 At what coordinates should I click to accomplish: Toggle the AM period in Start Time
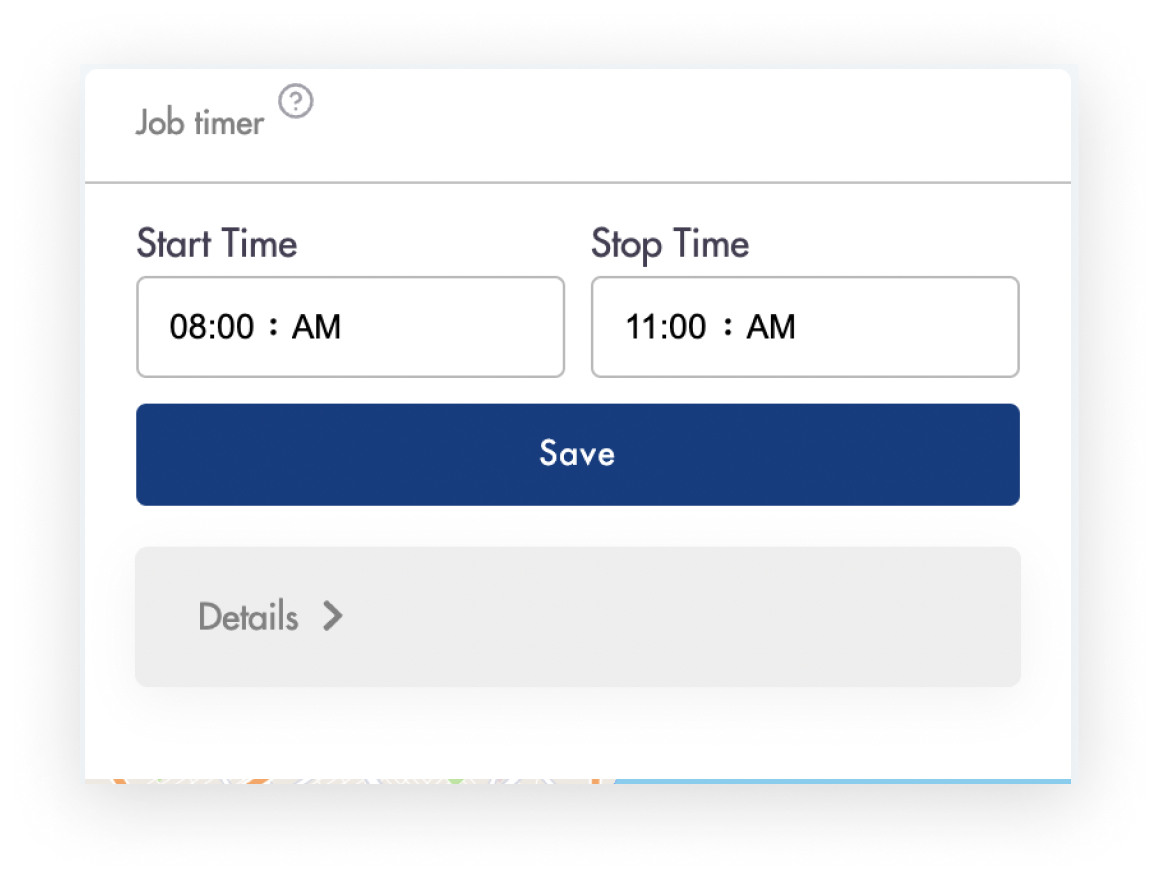pos(316,327)
